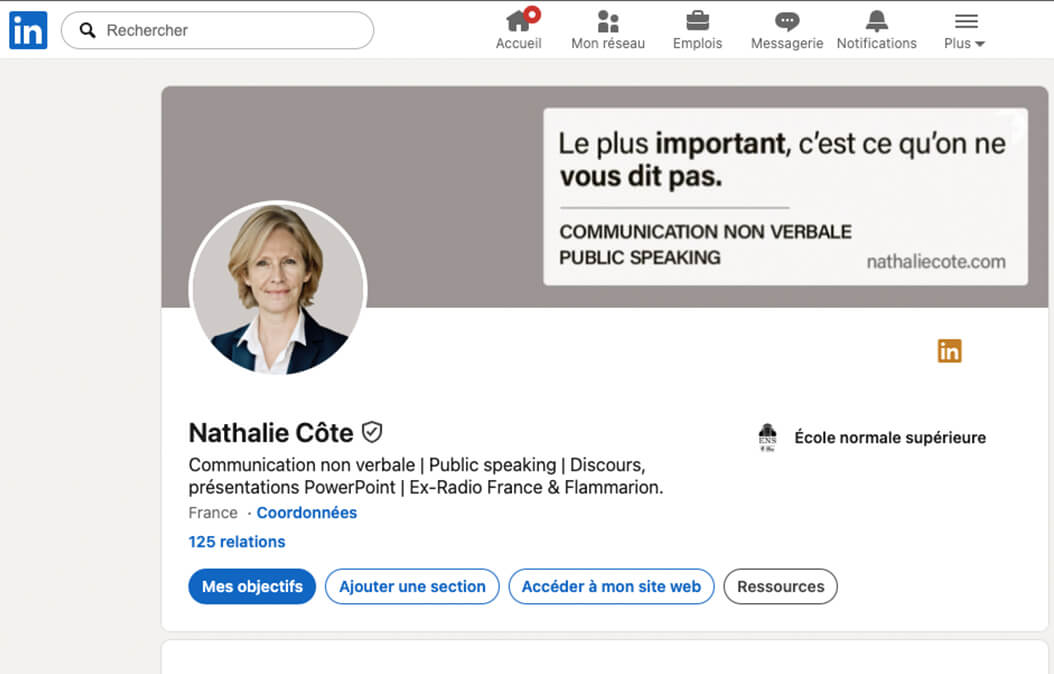Click the nathaliecote.com text in banner
The height and width of the screenshot is (674, 1054).
pyautogui.click(x=936, y=261)
